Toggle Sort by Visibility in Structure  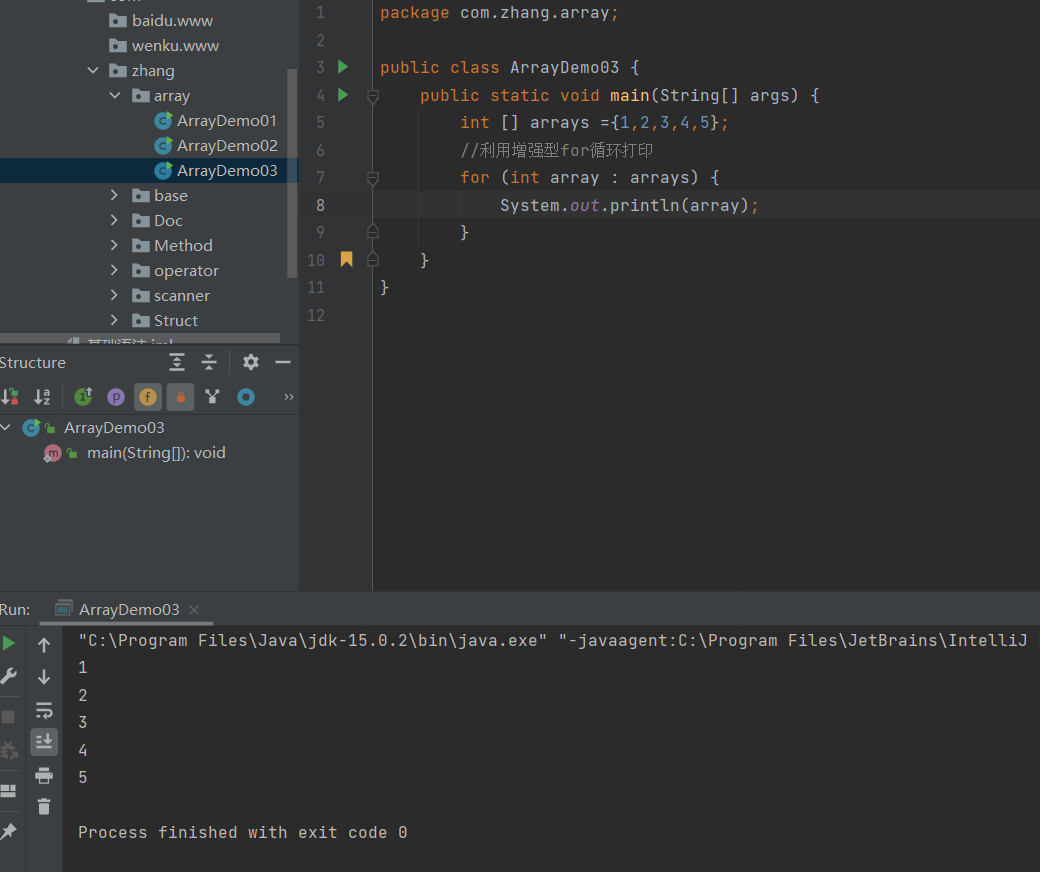pos(10,397)
